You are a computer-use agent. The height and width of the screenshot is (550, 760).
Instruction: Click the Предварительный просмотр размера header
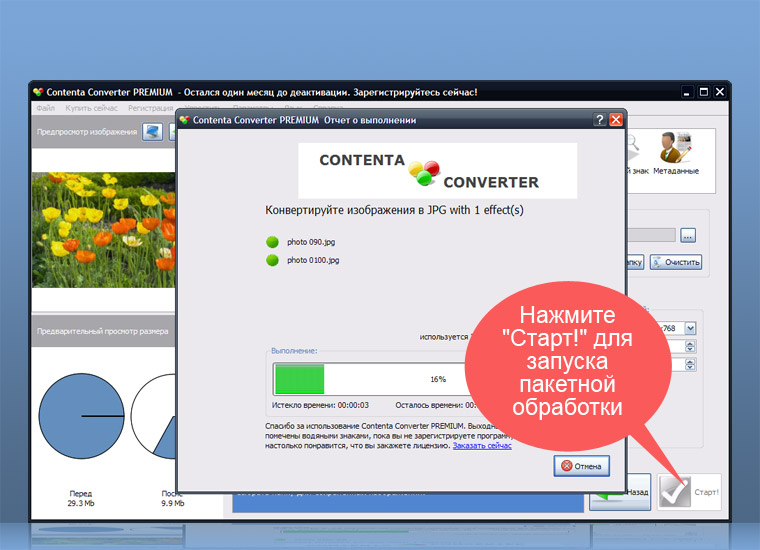(x=102, y=331)
